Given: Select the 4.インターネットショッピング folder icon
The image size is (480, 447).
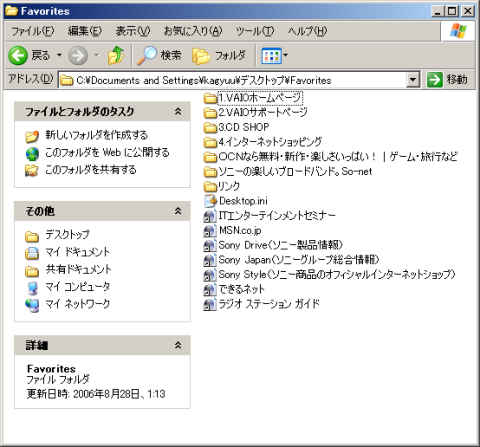Looking at the screenshot, I should tap(210, 142).
